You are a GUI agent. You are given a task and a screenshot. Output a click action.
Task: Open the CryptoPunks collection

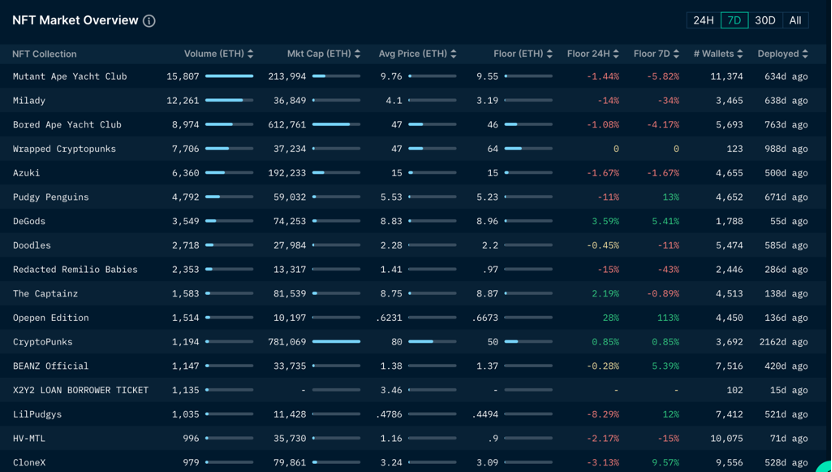point(42,342)
